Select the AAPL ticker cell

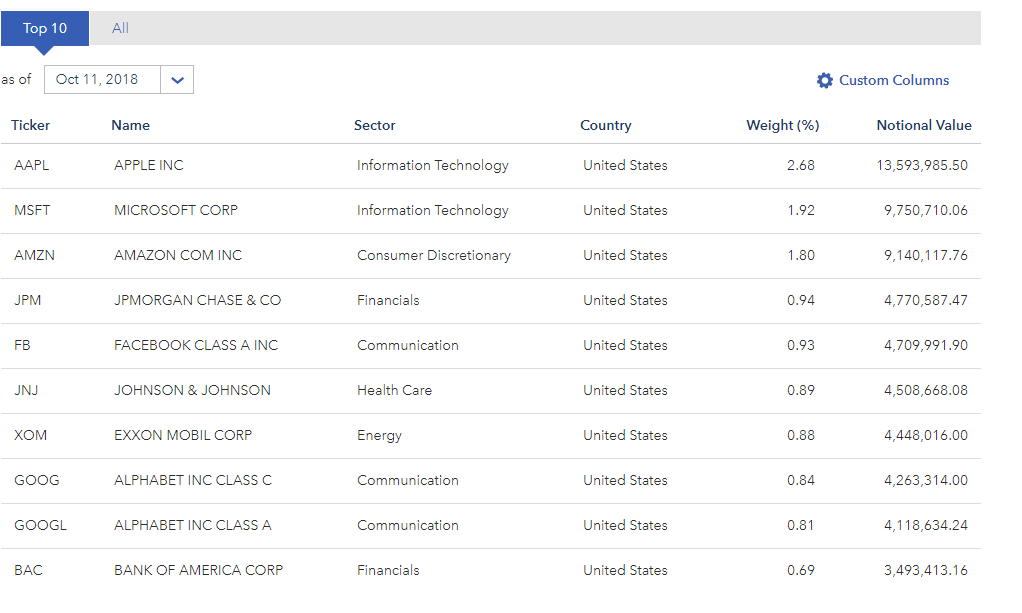32,166
